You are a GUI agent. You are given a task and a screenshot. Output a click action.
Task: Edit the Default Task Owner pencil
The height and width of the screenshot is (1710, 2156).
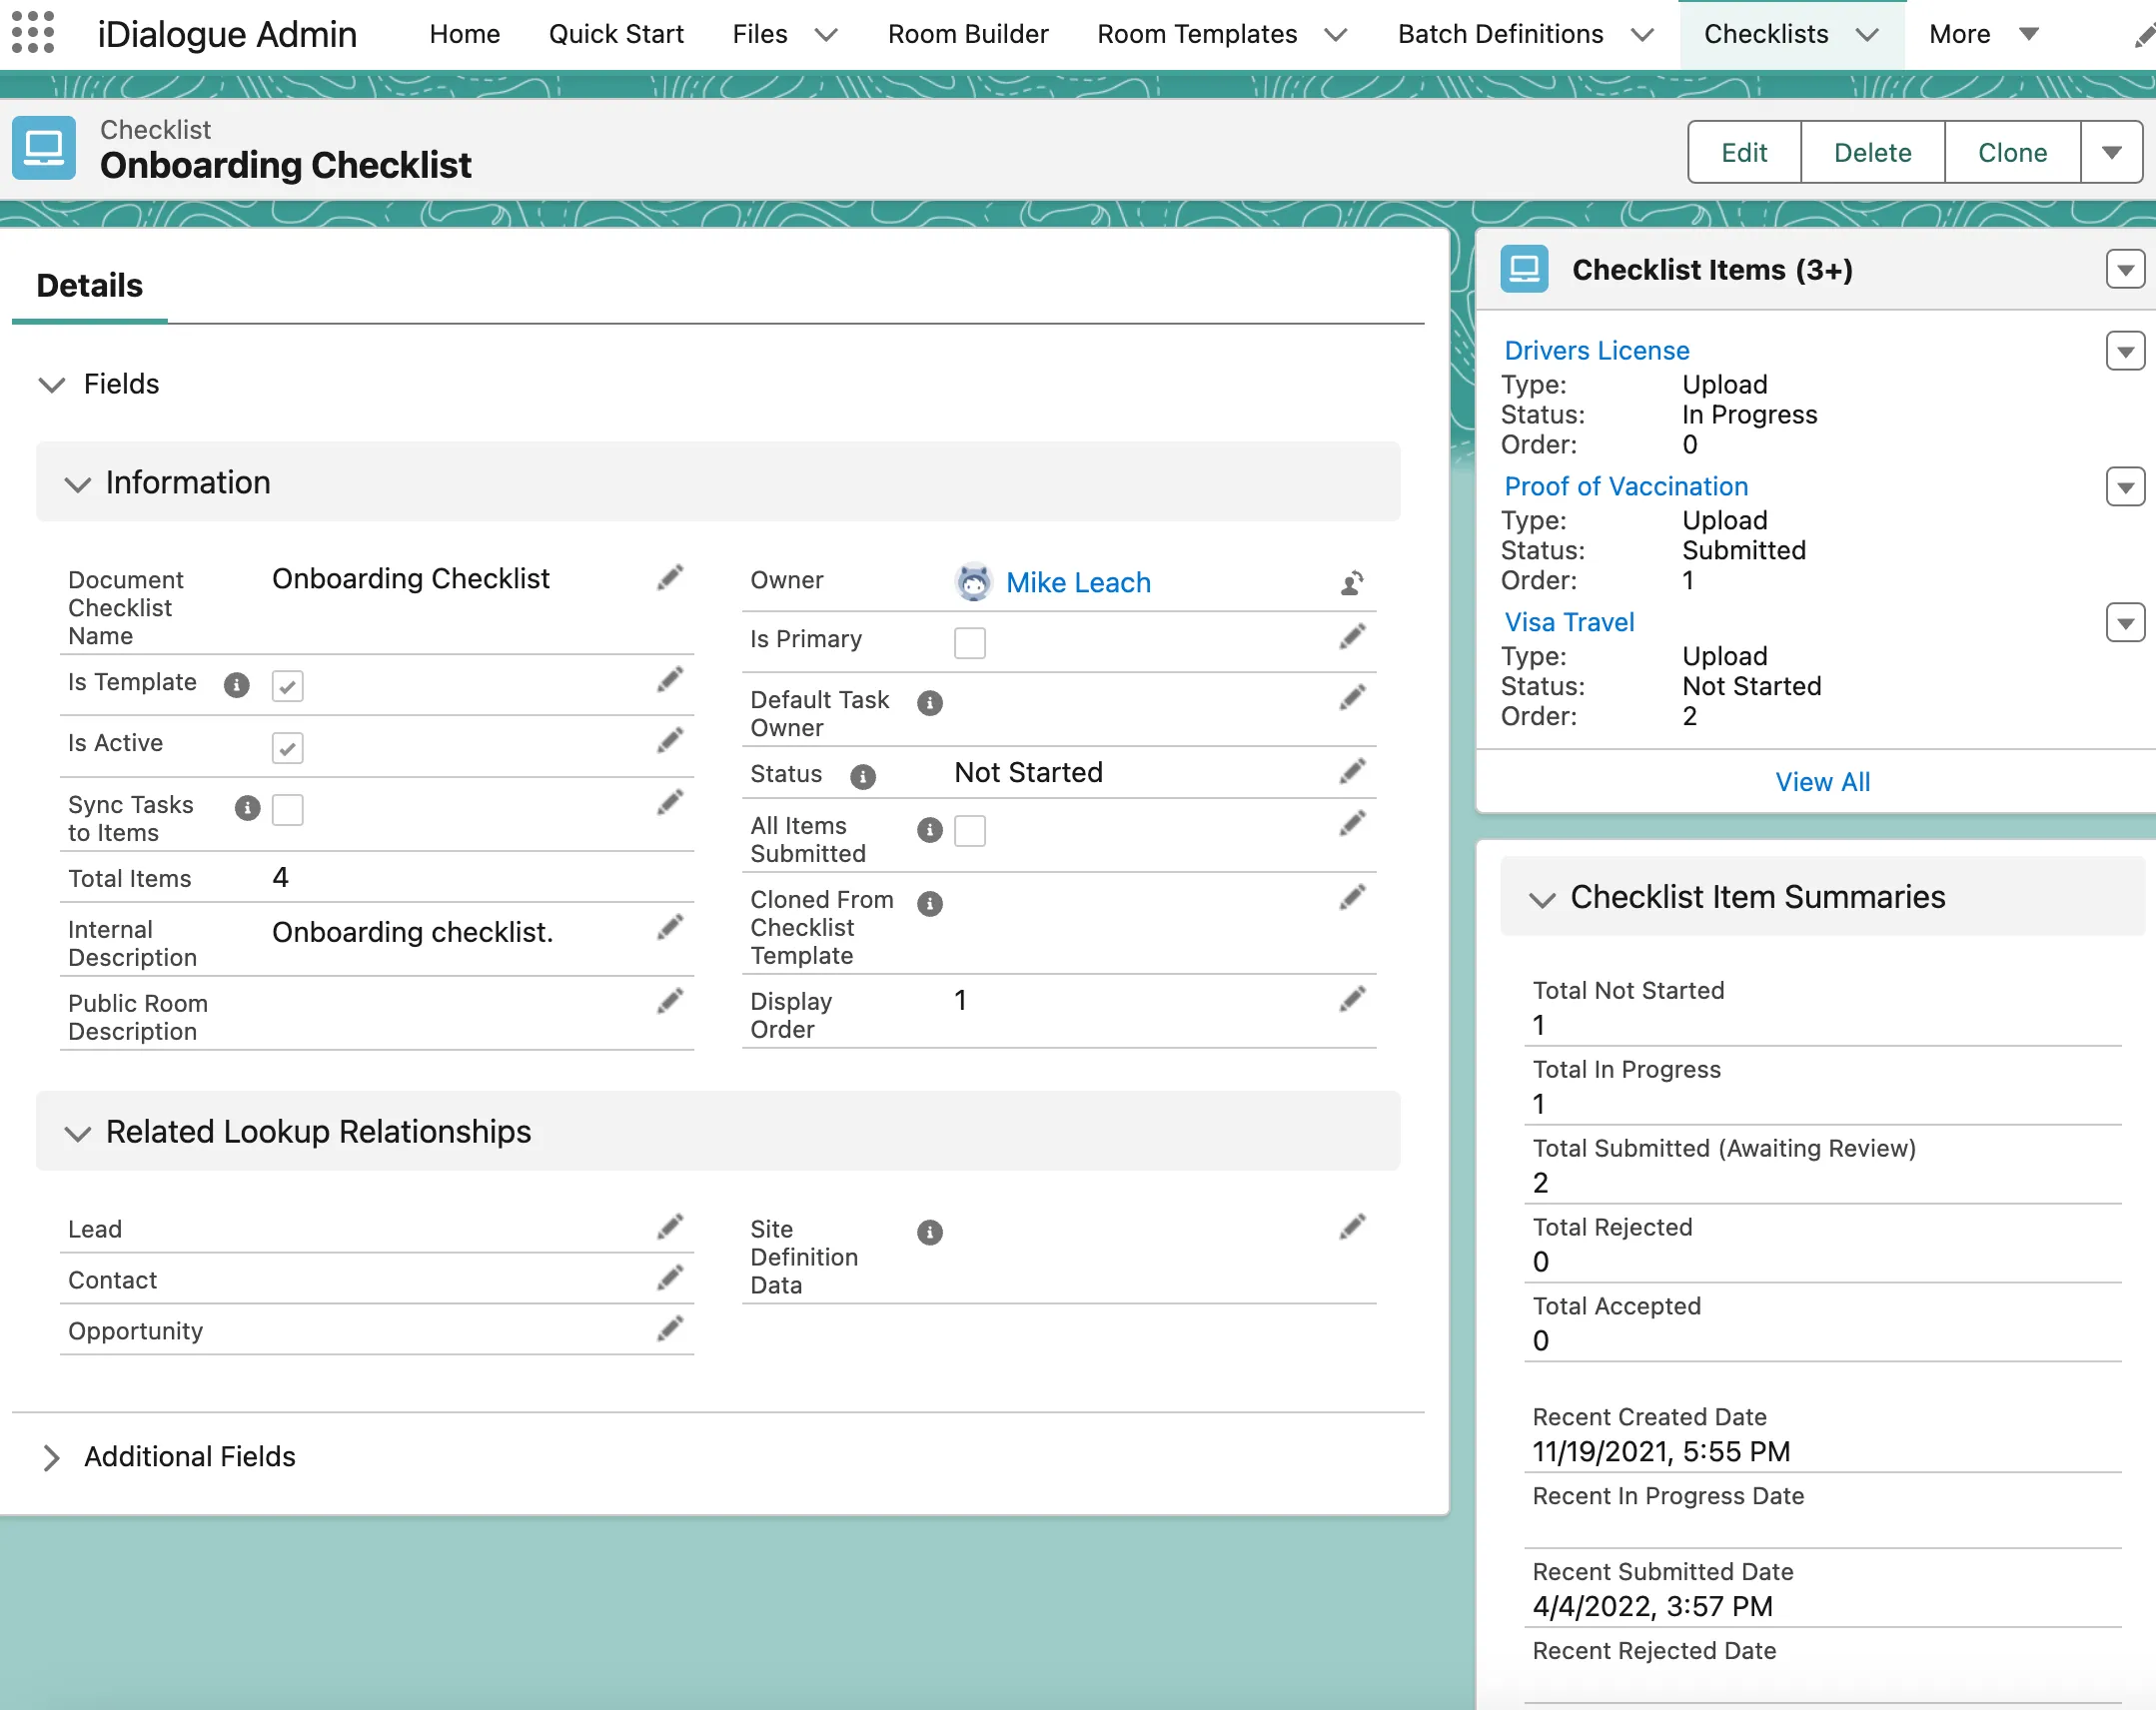(x=1352, y=698)
